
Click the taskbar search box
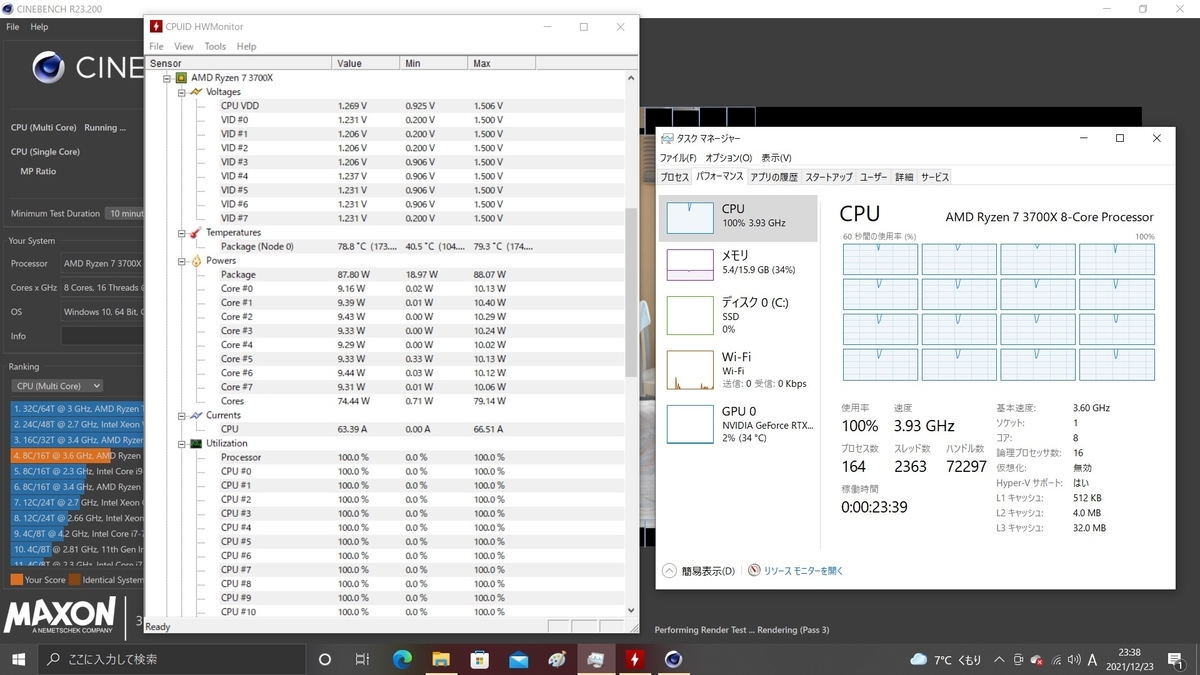[x=172, y=659]
